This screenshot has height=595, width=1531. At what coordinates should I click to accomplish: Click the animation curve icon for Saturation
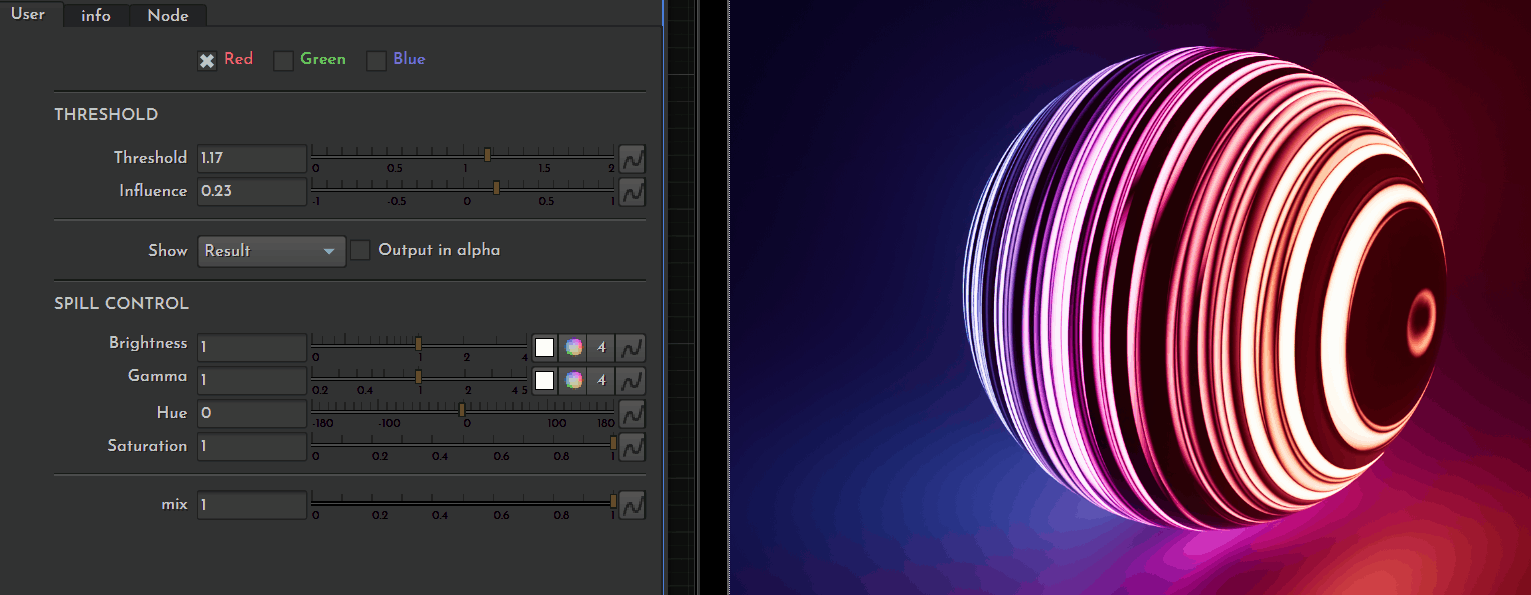631,447
